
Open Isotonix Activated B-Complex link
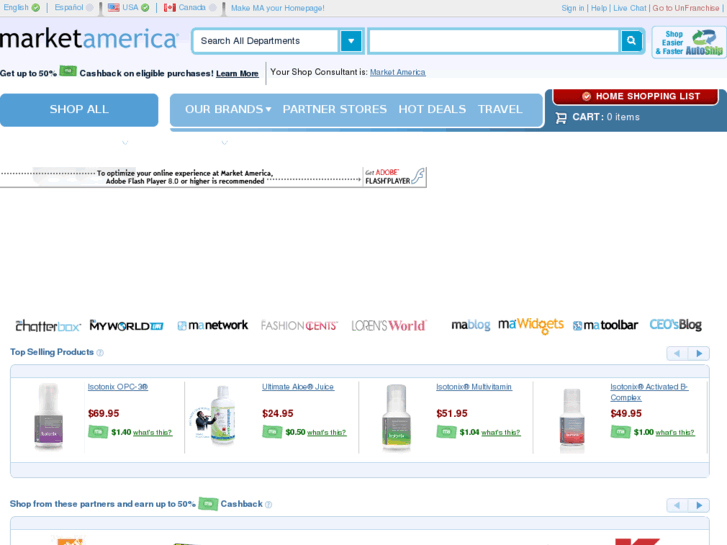click(x=649, y=392)
